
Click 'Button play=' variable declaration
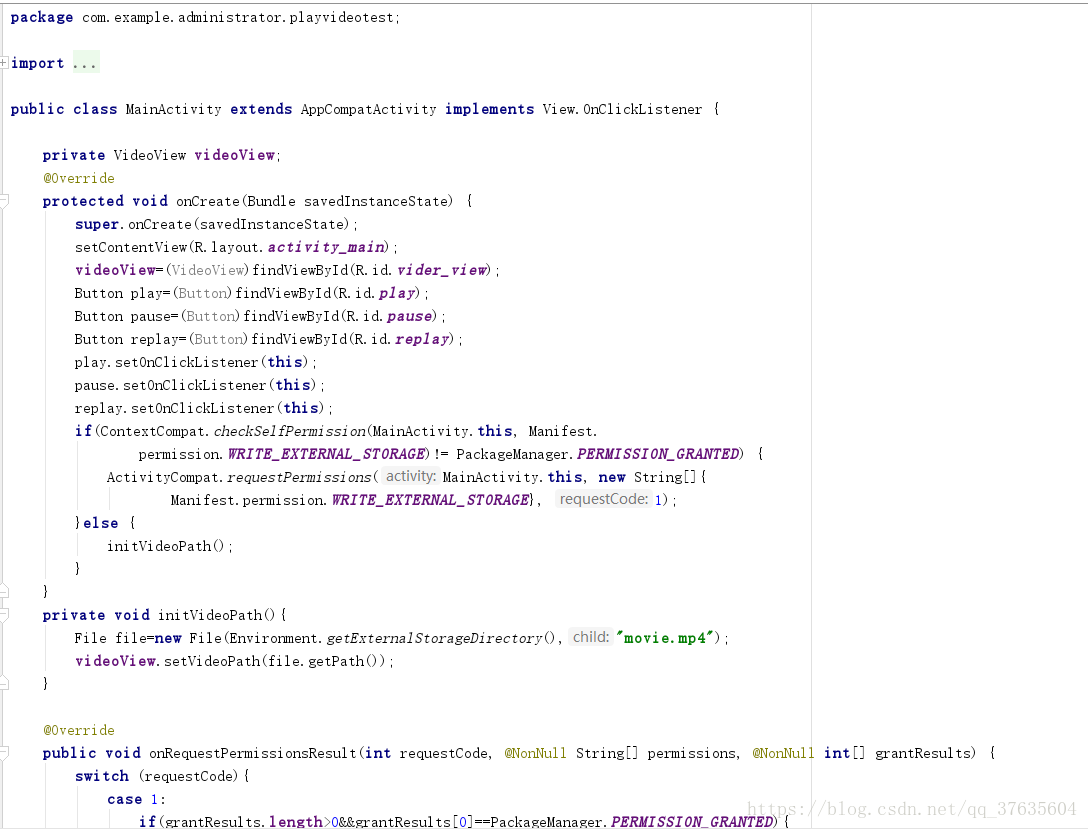pyautogui.click(x=122, y=293)
